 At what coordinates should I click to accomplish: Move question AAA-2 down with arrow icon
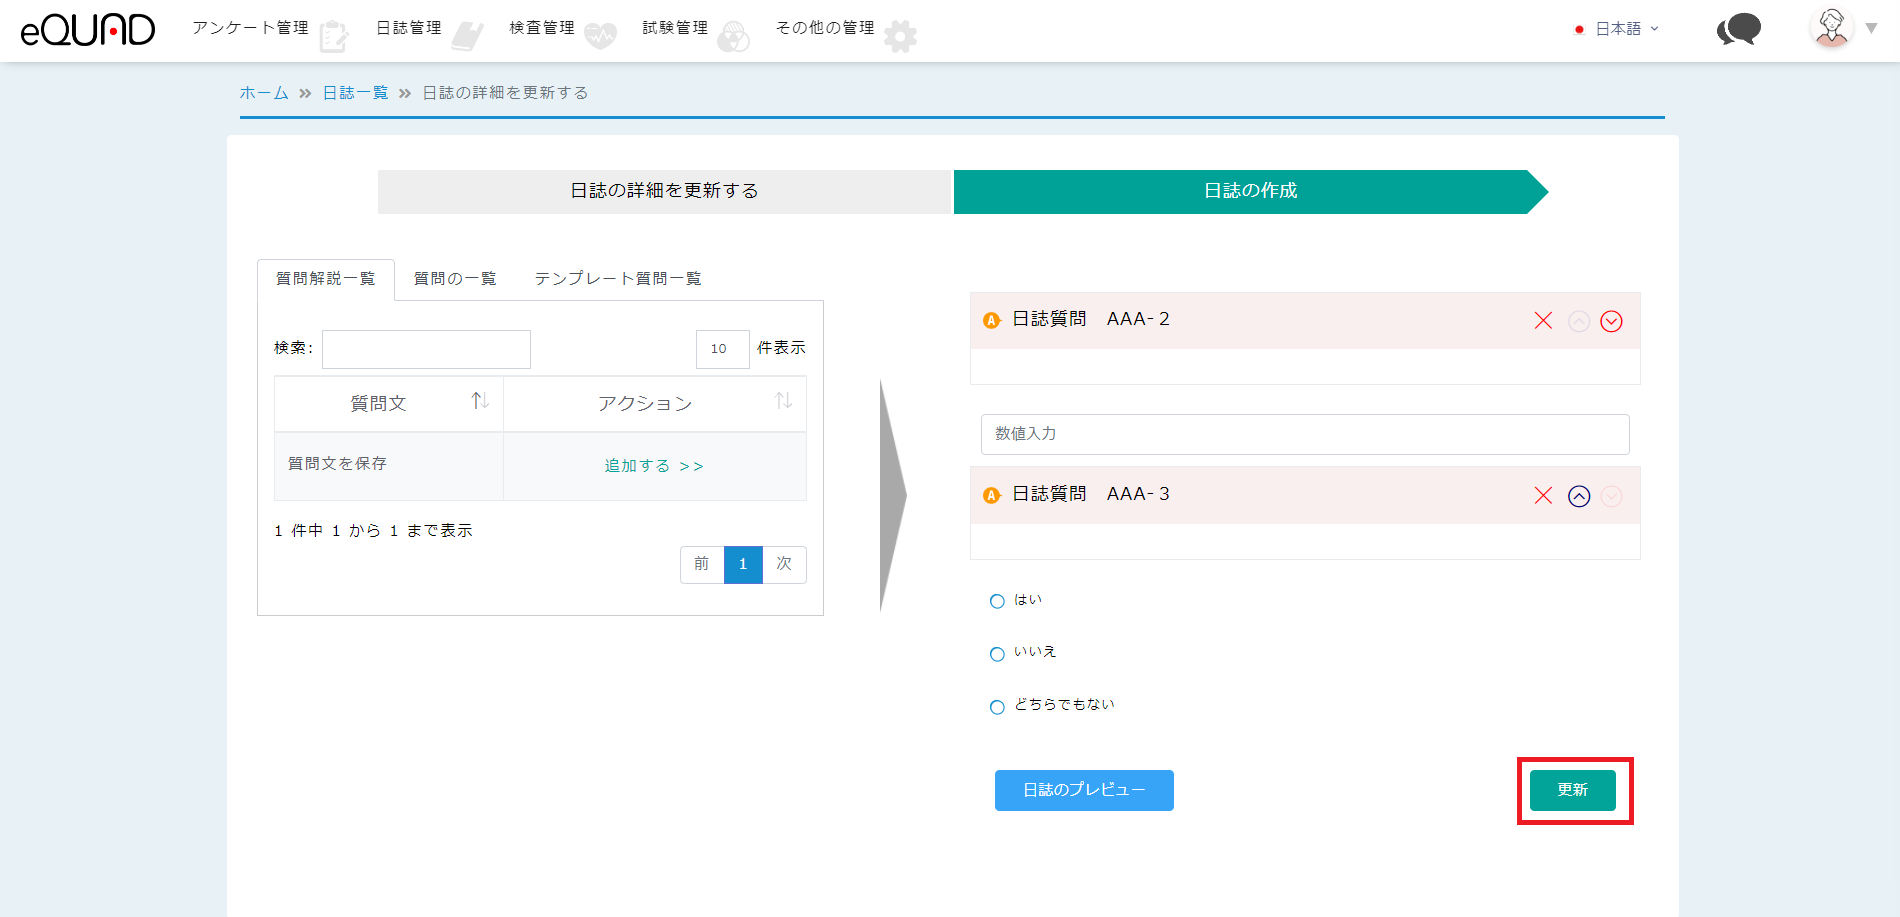tap(1611, 321)
